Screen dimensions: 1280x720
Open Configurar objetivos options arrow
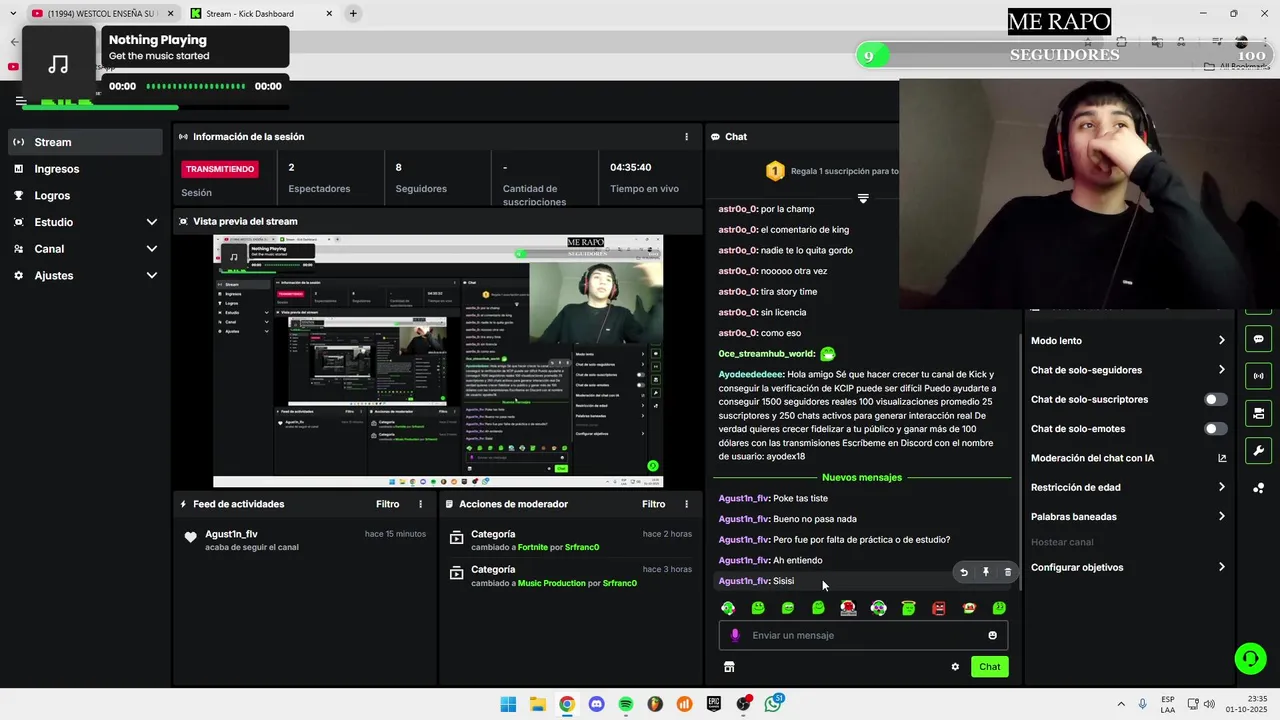(1222, 567)
